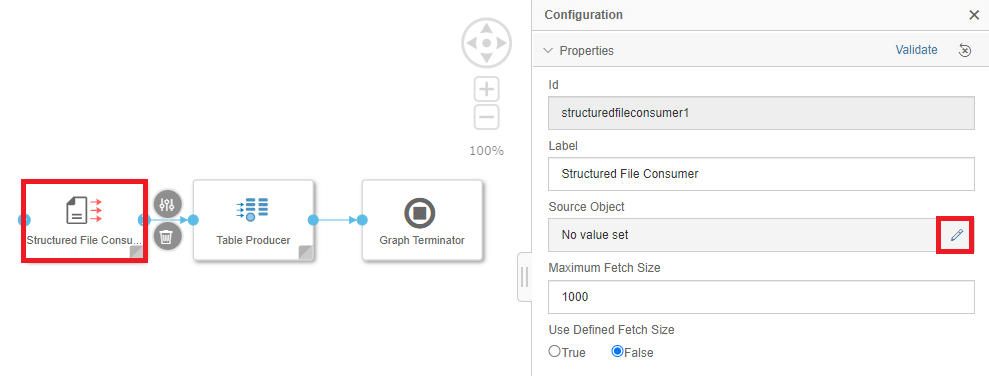Zoom out with the minus button

point(486,117)
